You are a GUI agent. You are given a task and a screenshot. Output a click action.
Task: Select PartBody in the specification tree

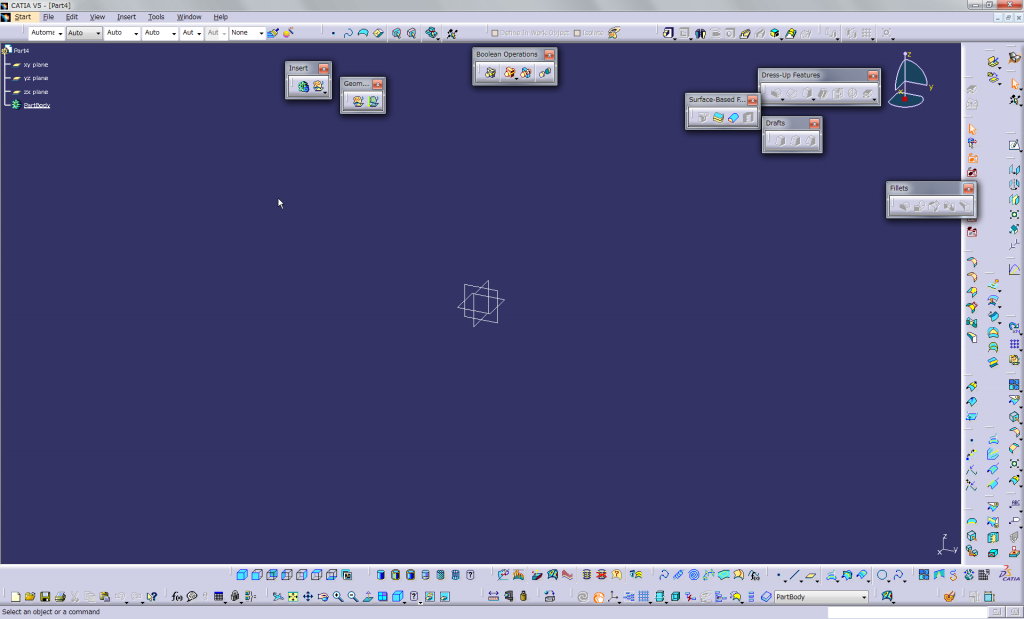point(36,105)
